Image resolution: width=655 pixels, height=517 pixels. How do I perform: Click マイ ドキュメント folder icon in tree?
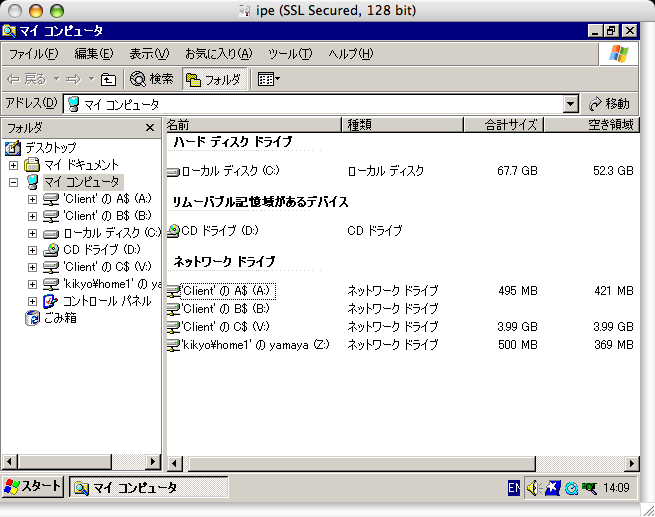coord(32,165)
